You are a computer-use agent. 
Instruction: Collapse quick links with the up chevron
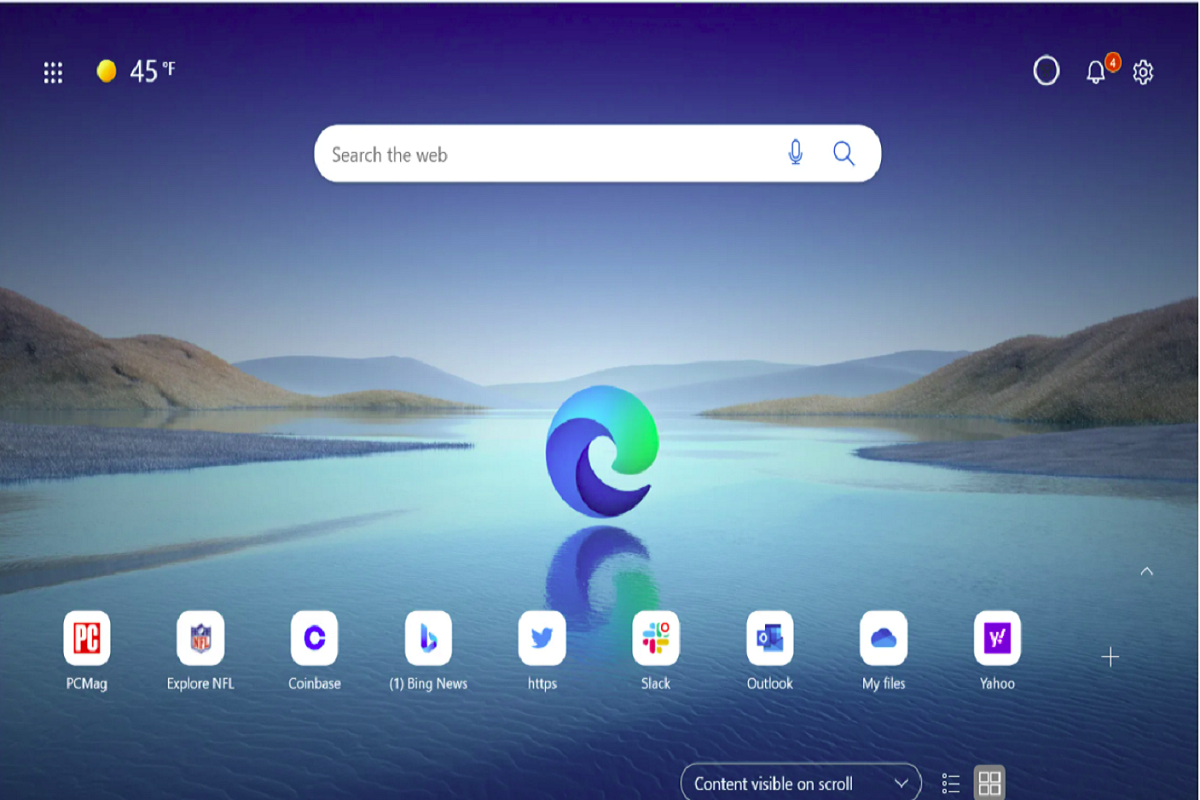point(1147,571)
